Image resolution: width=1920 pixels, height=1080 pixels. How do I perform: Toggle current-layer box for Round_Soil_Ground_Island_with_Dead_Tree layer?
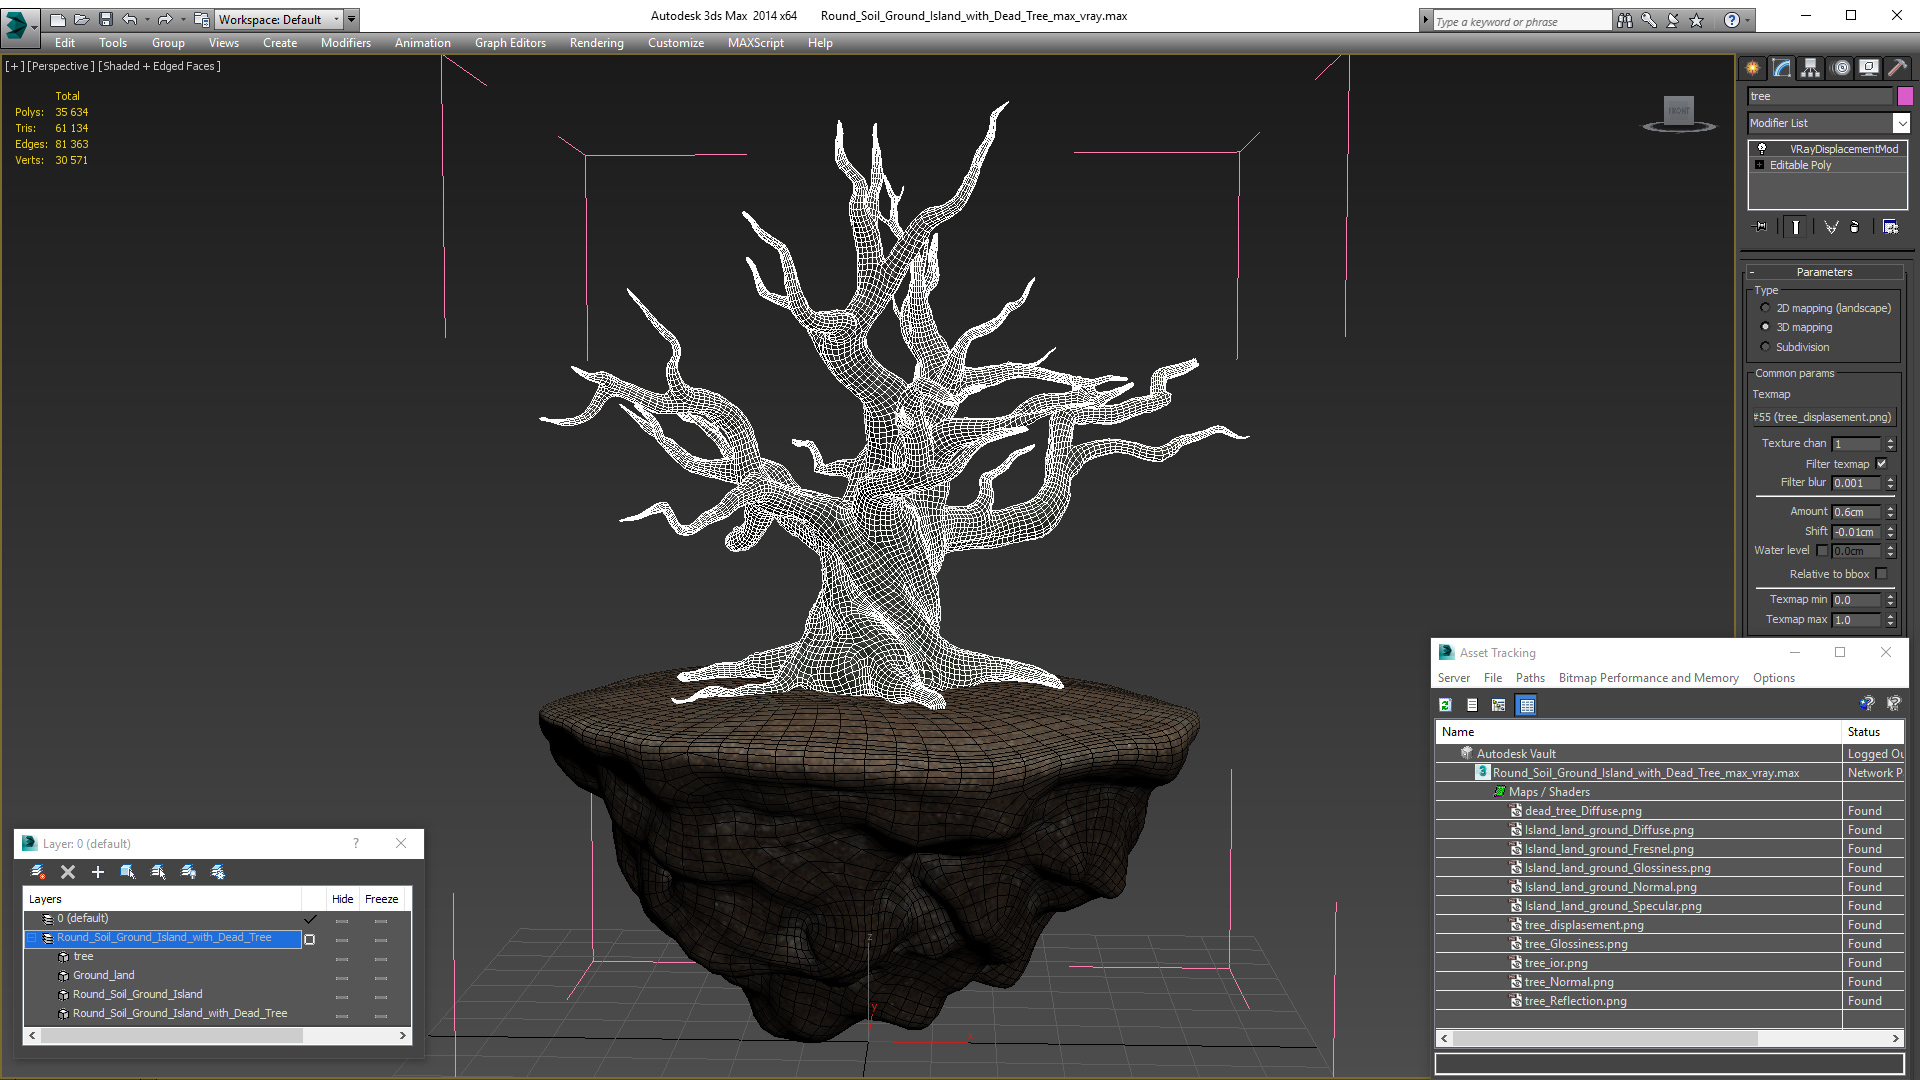click(x=310, y=939)
